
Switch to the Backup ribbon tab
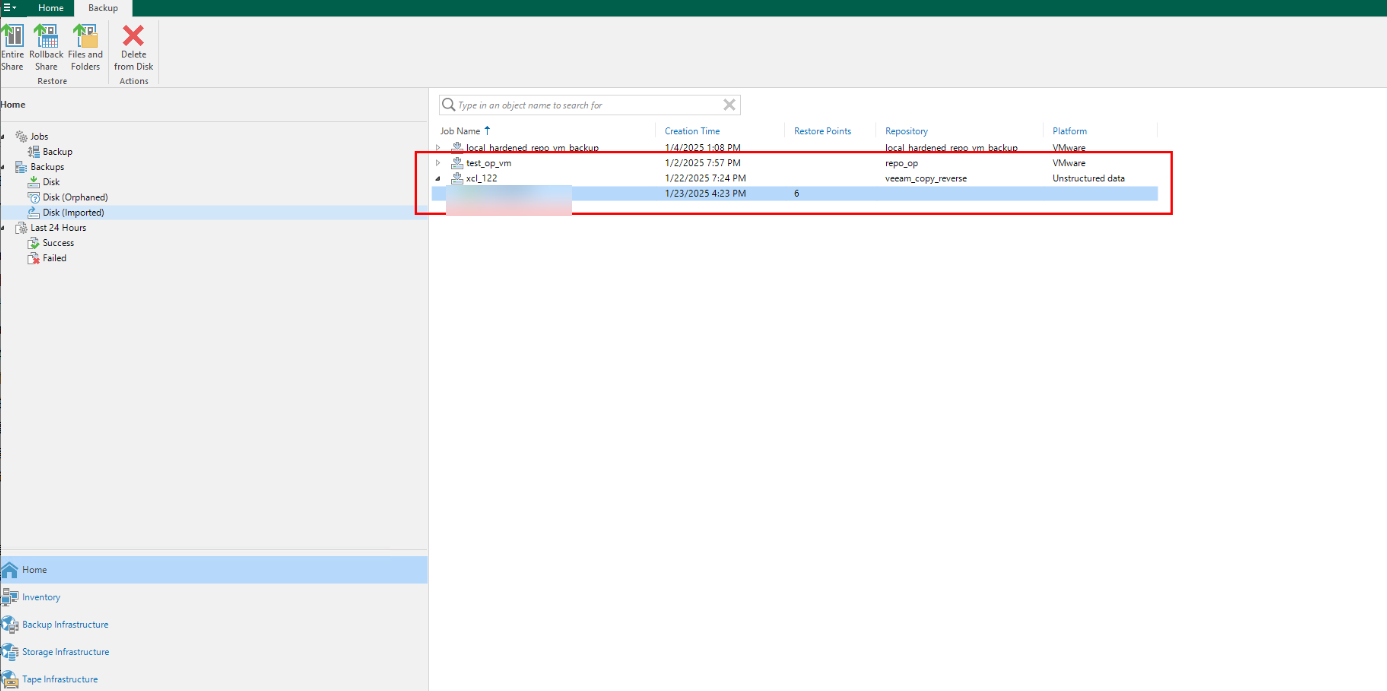102,8
